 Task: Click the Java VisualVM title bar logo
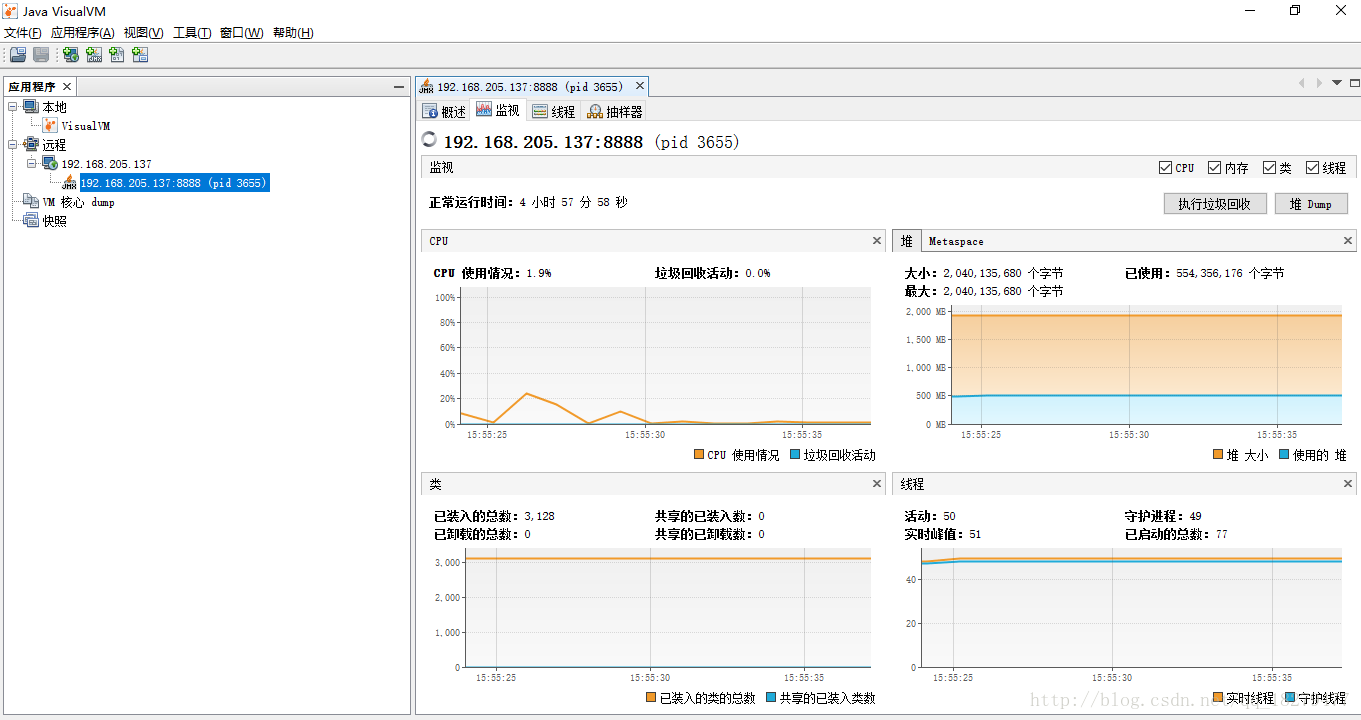[x=12, y=10]
